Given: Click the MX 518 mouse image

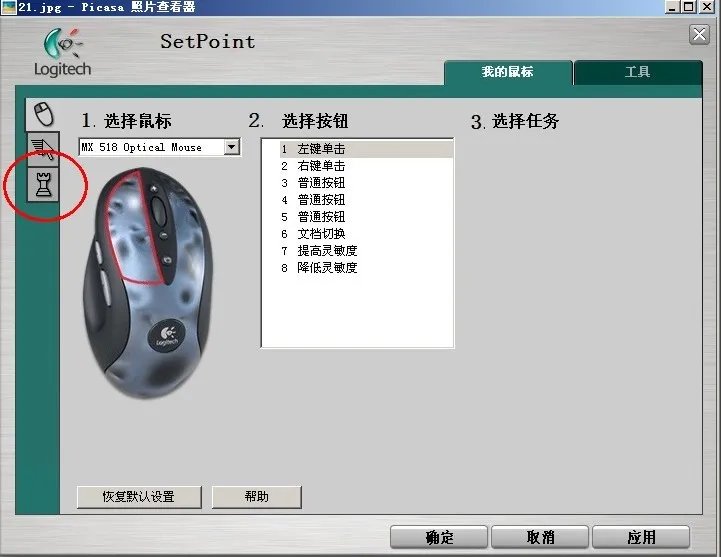Looking at the screenshot, I should pyautogui.click(x=148, y=283).
